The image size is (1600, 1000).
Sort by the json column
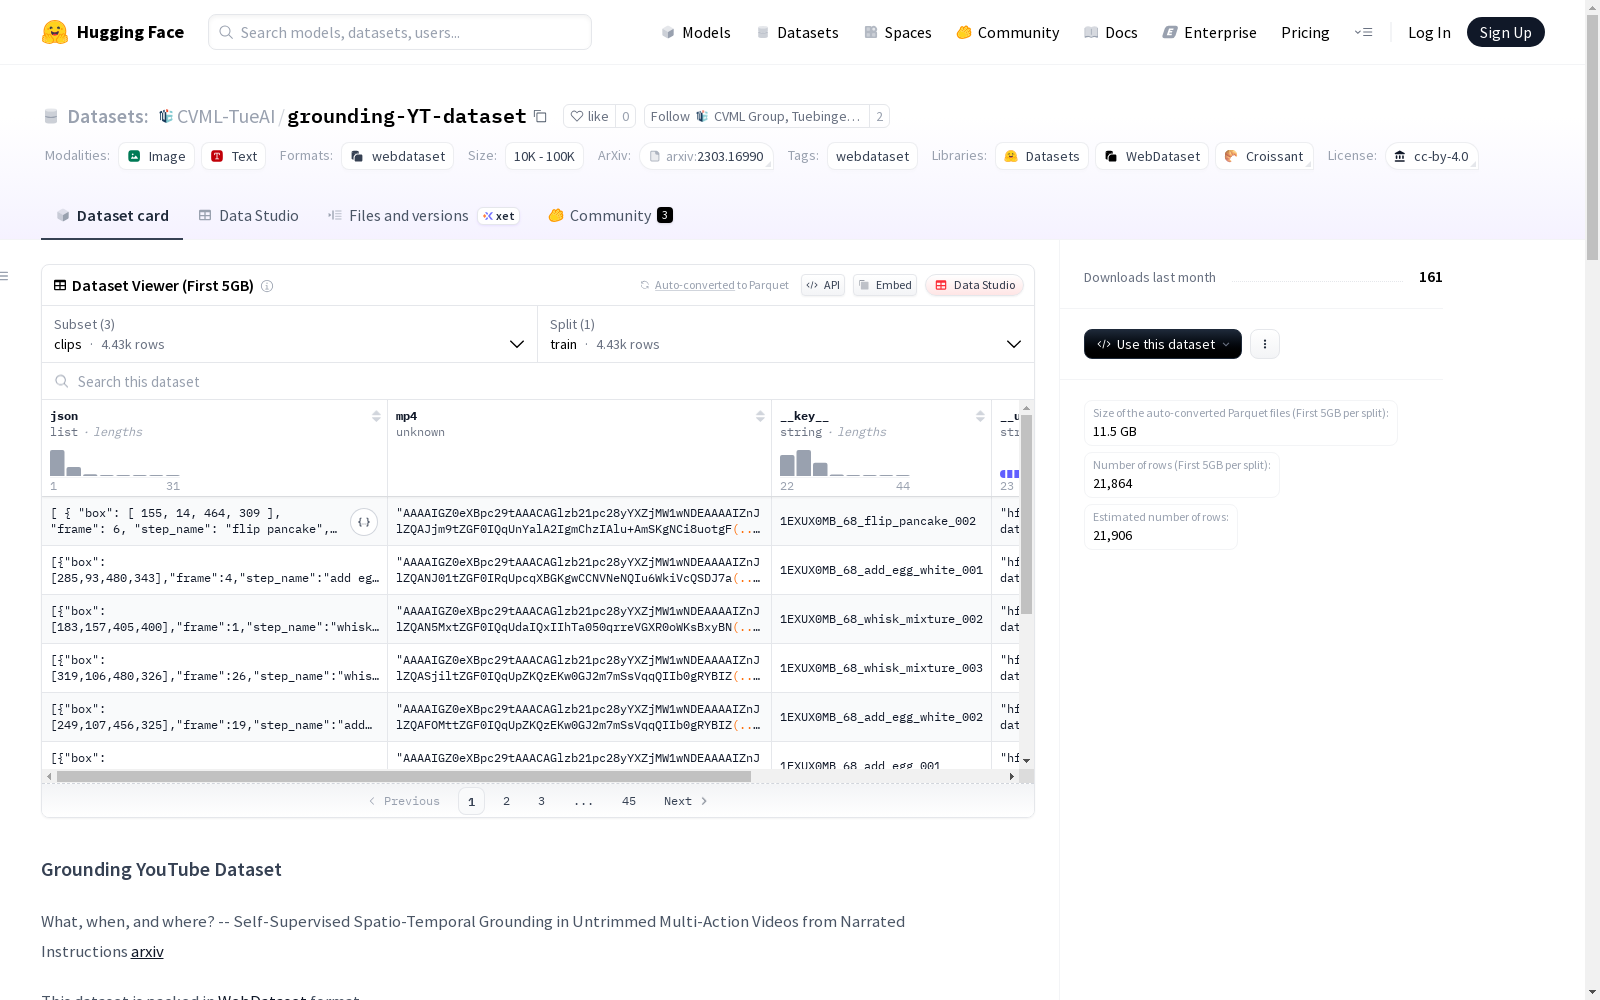tap(376, 416)
